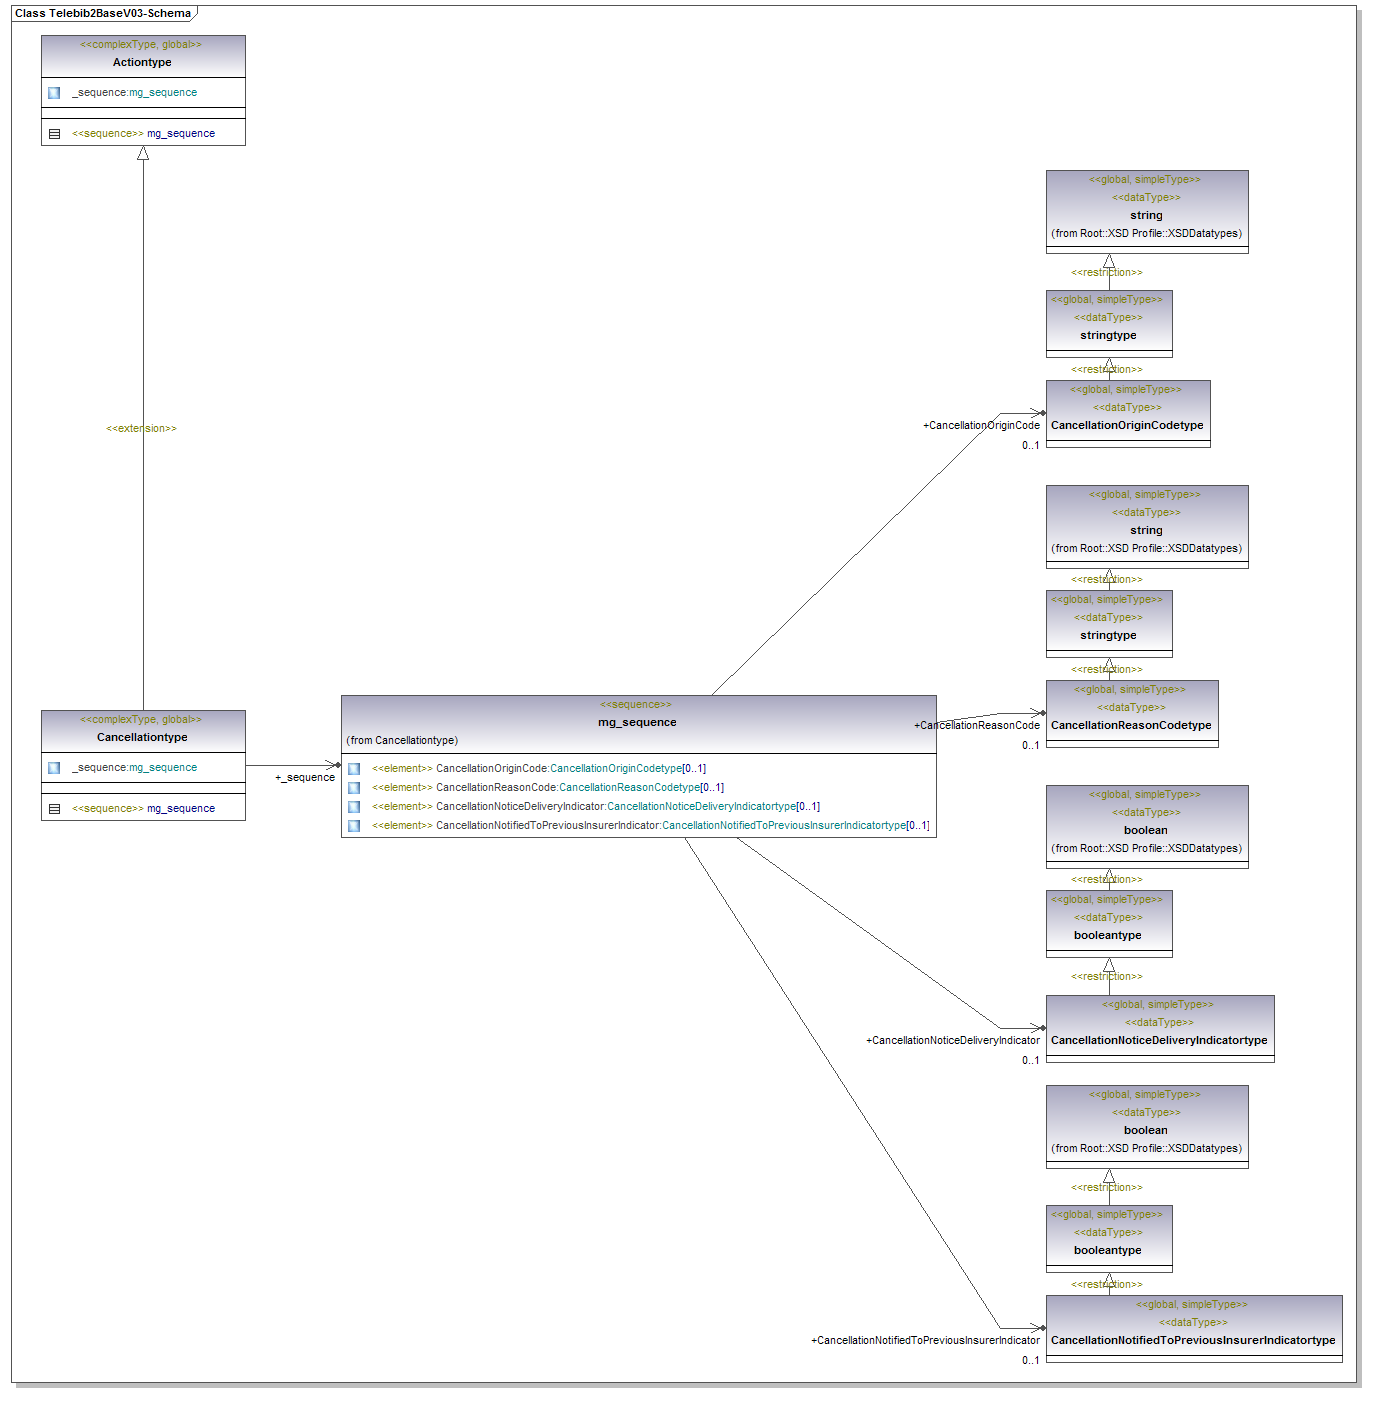
Task: Click the sequence table icon in Cancellationtype
Action: coord(54,809)
